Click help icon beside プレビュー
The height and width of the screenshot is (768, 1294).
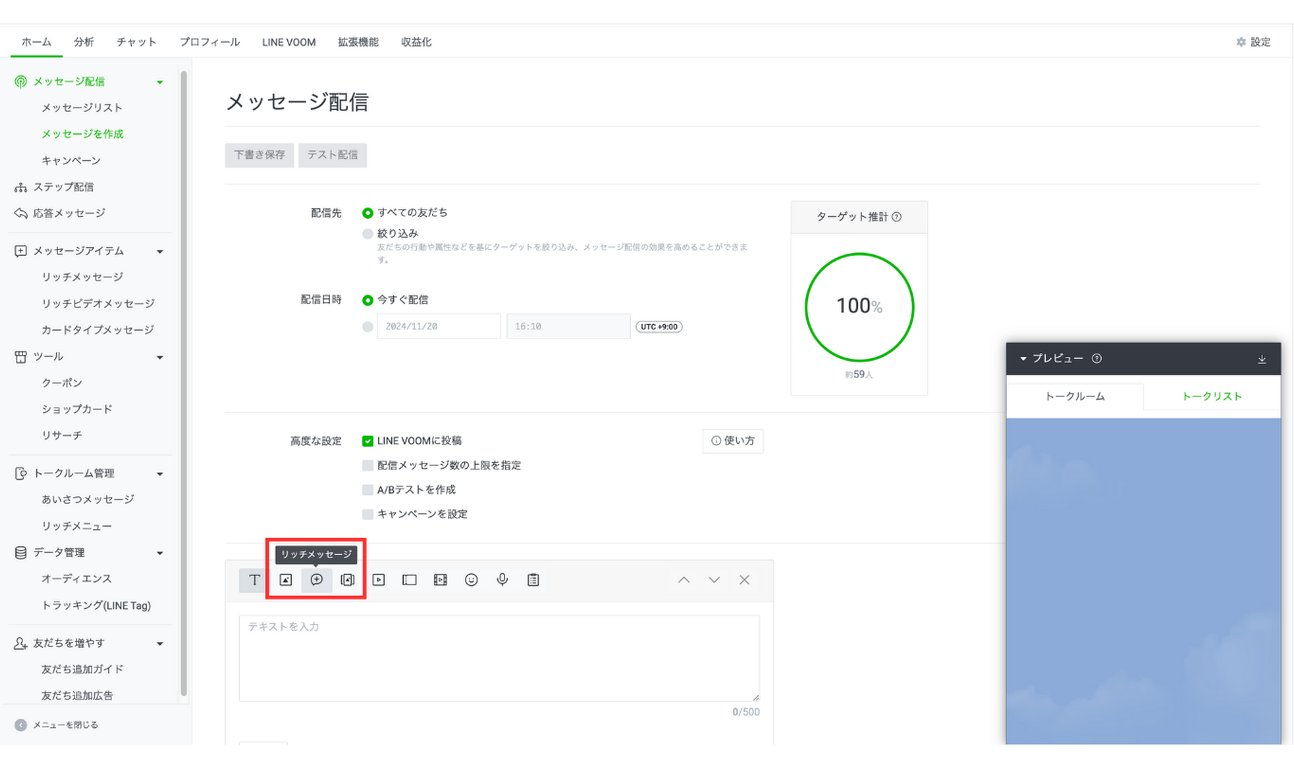tap(1097, 359)
